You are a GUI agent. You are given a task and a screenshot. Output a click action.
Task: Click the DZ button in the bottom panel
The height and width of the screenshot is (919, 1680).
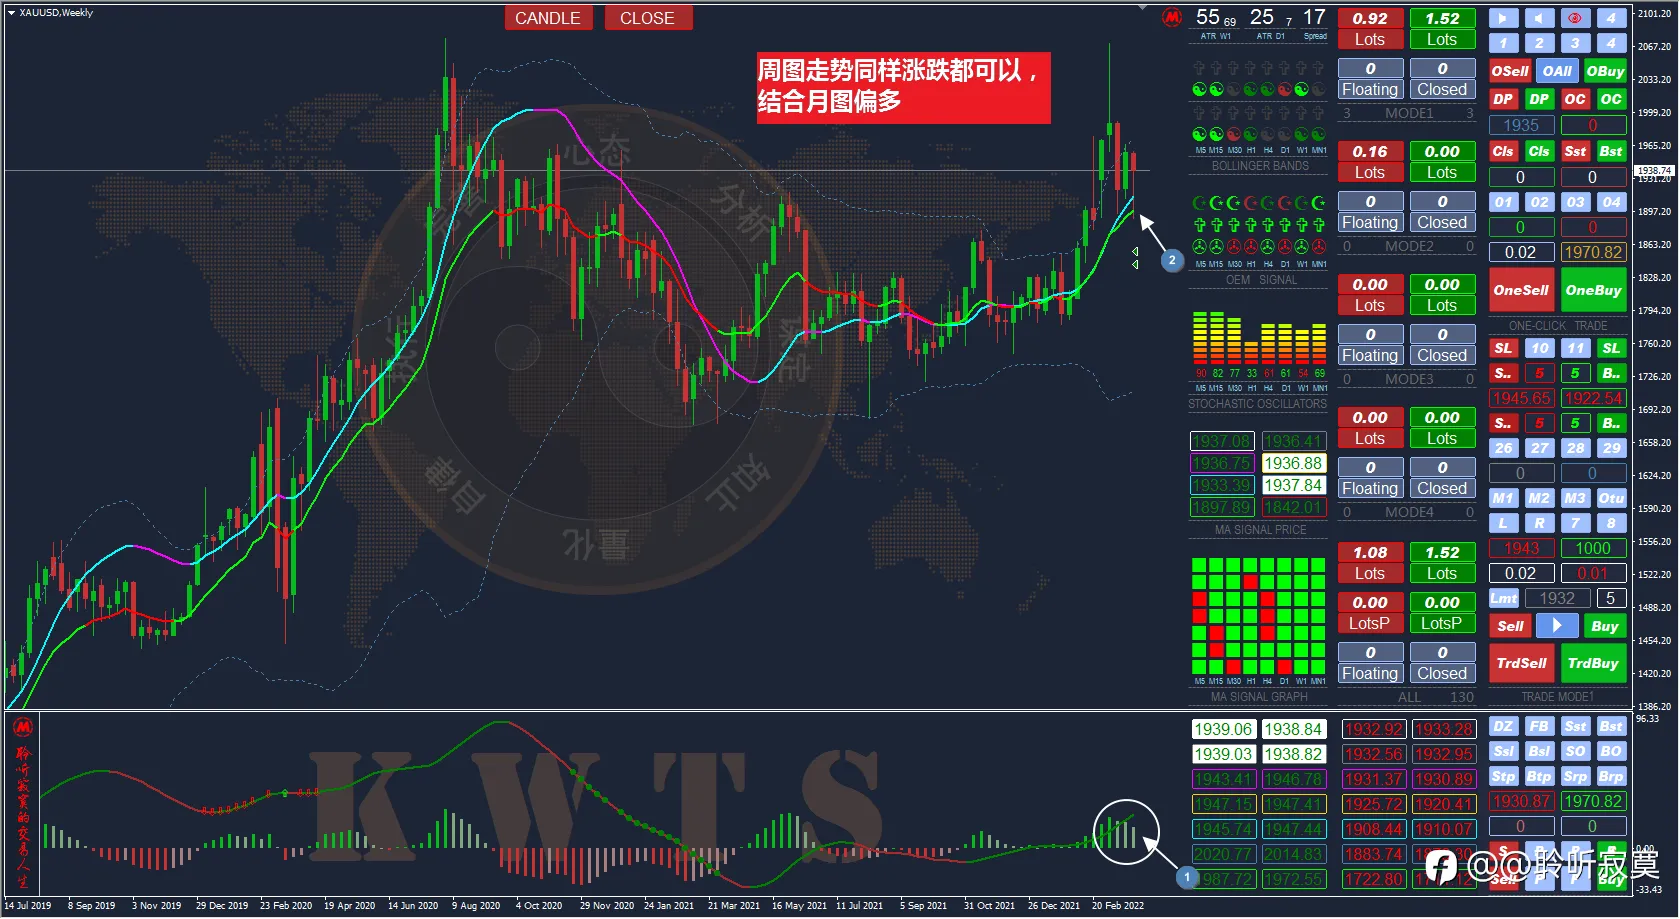pos(1503,727)
